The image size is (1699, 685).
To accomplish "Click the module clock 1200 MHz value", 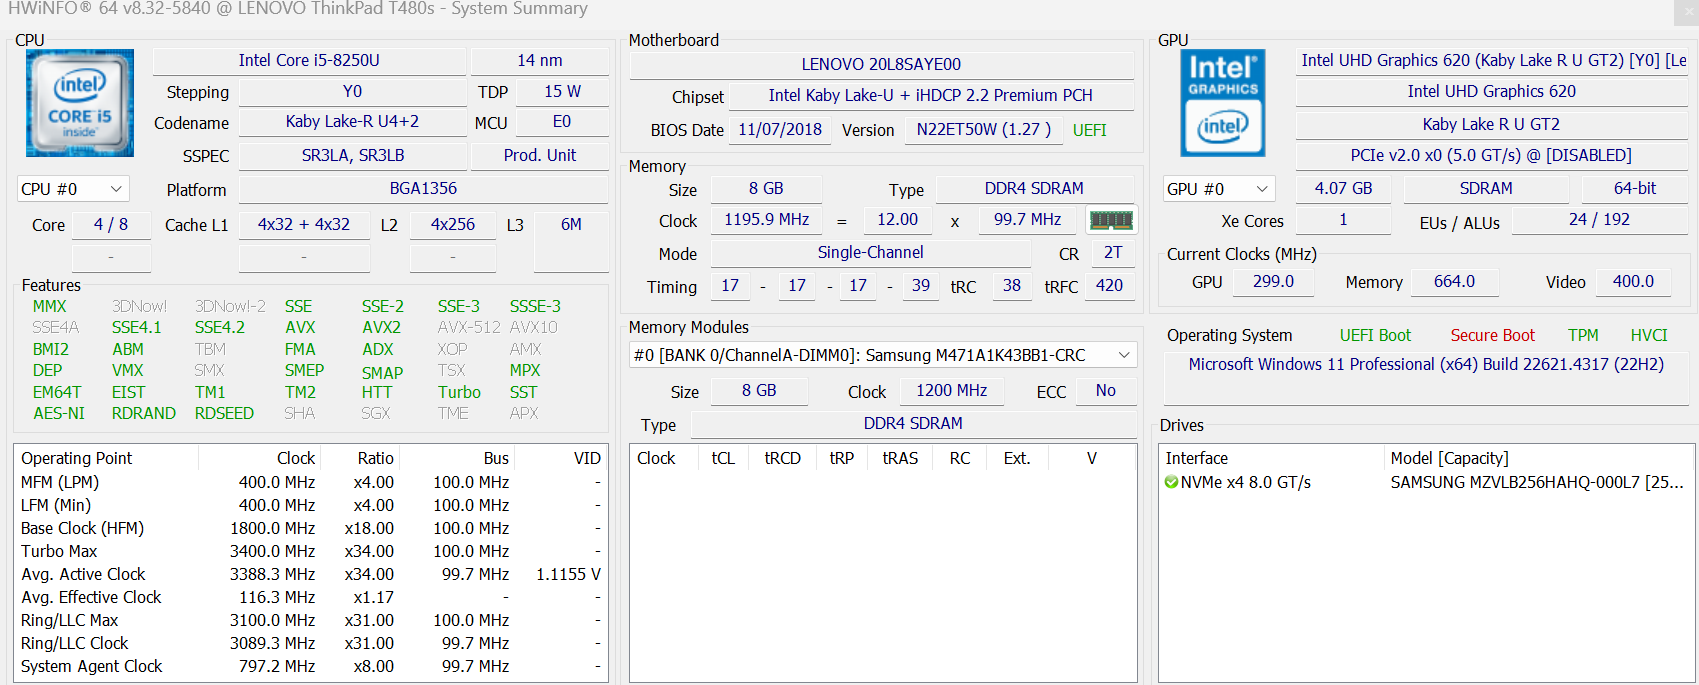I will click(x=952, y=390).
